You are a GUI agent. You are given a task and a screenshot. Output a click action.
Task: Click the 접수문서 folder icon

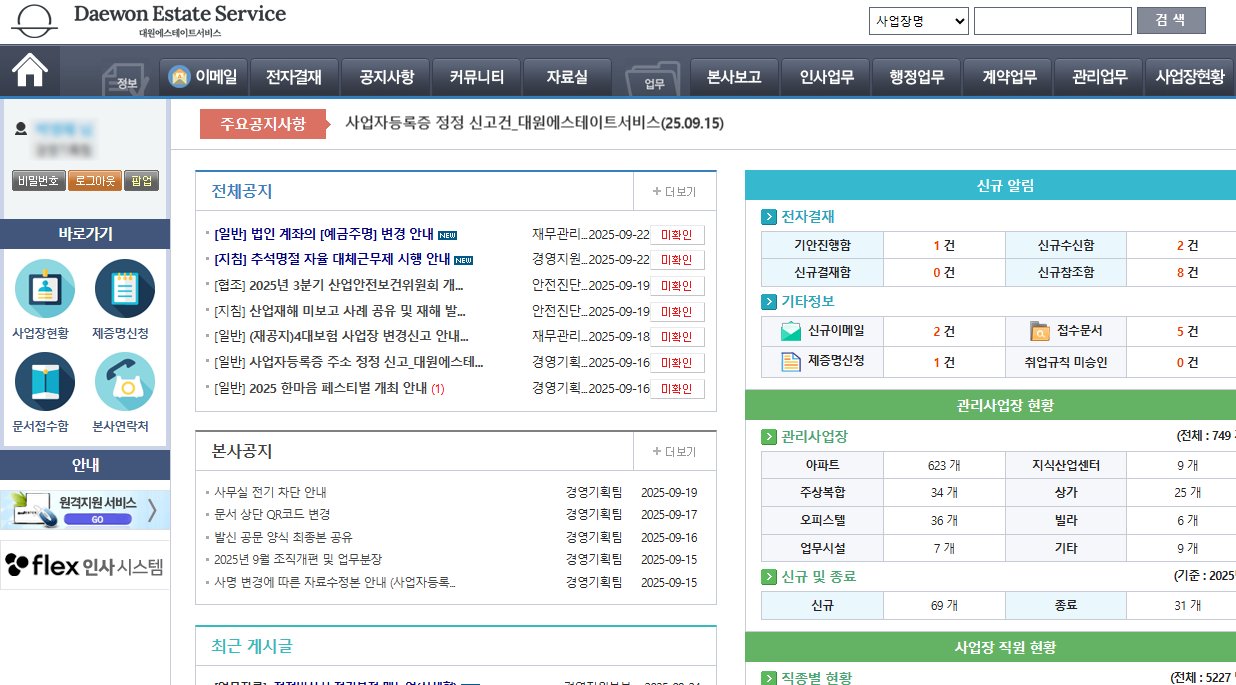[1040, 331]
